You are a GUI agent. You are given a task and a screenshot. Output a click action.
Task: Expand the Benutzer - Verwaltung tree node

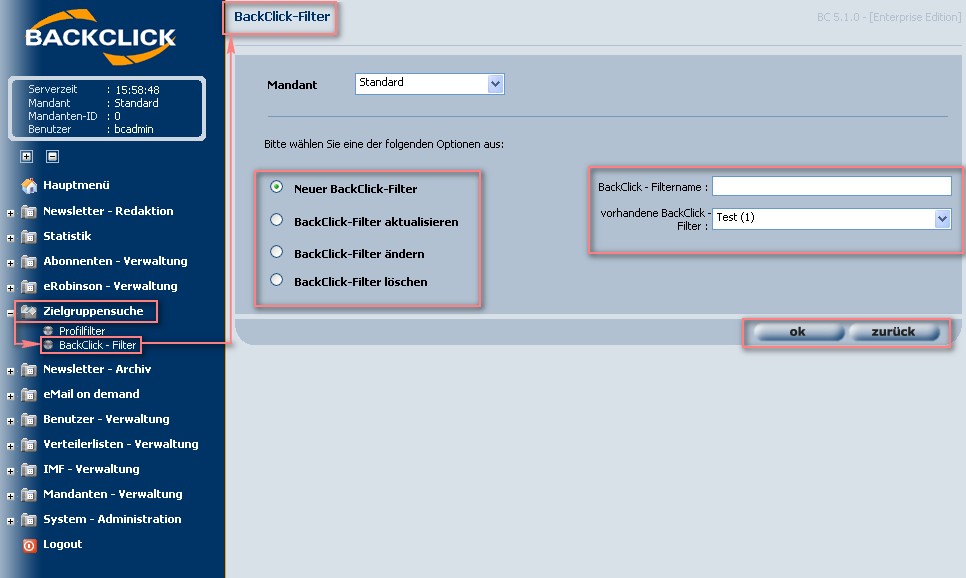pyautogui.click(x=10, y=421)
